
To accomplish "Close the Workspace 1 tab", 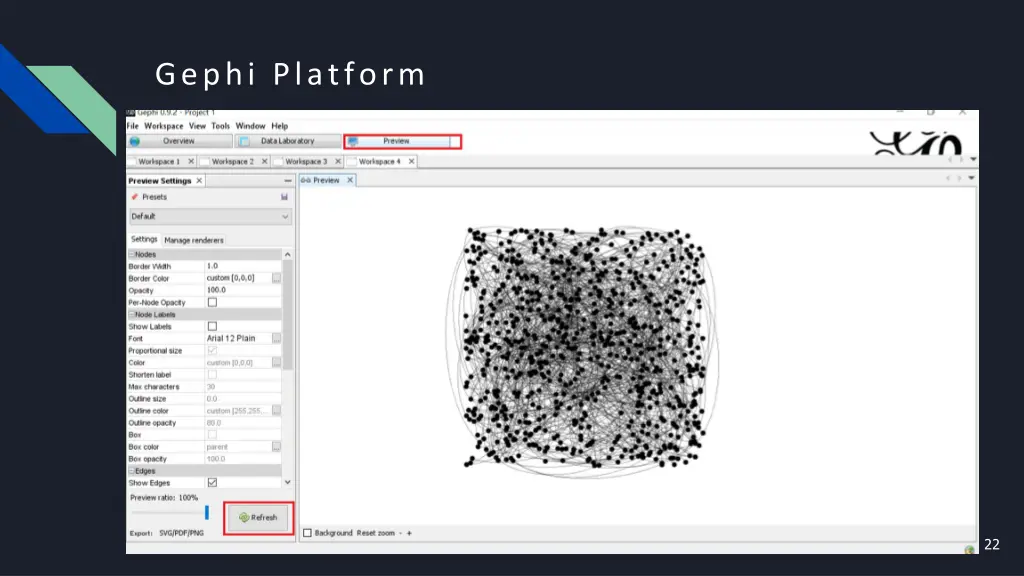I will click(191, 161).
